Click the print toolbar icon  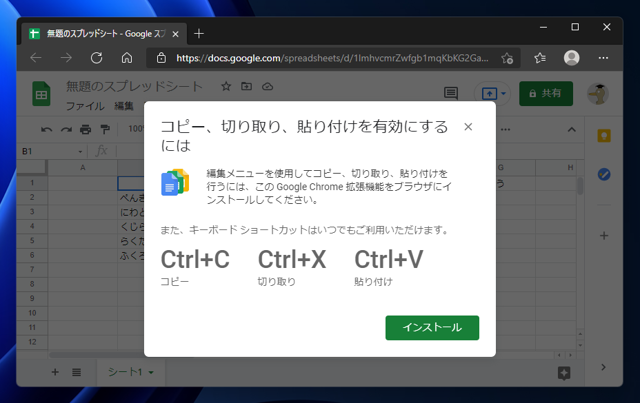pyautogui.click(x=85, y=130)
